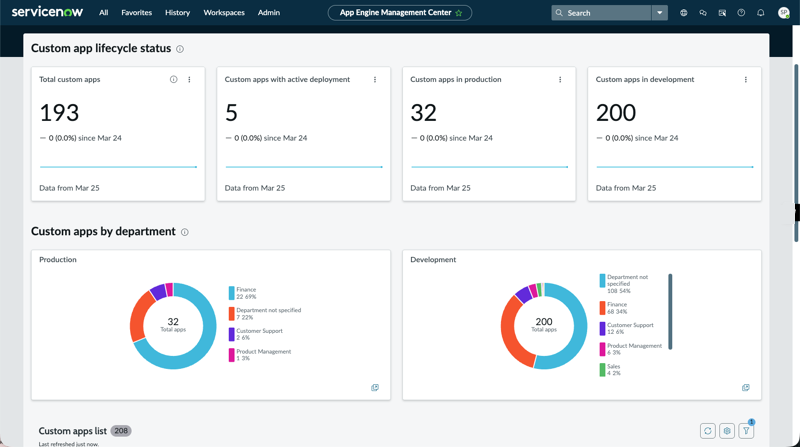
Task: Click info icon next to Custom apps by department
Action: 185,232
